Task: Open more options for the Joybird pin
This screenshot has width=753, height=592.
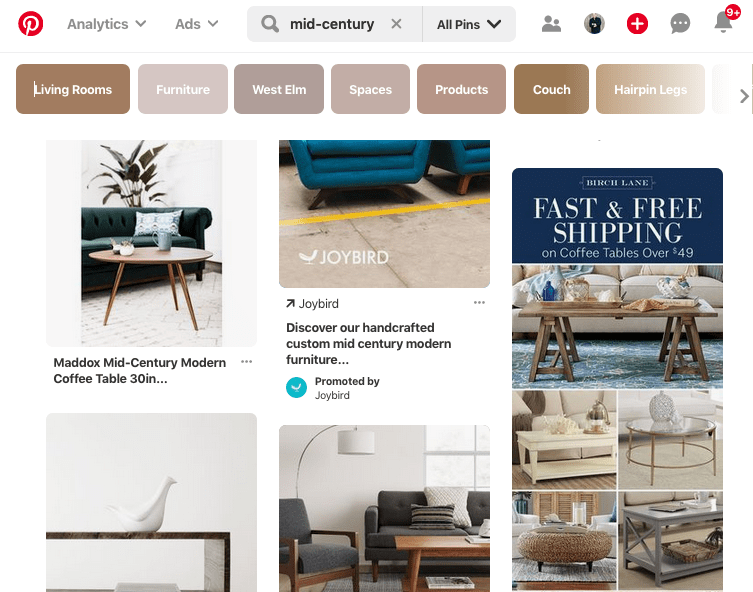Action: [479, 302]
